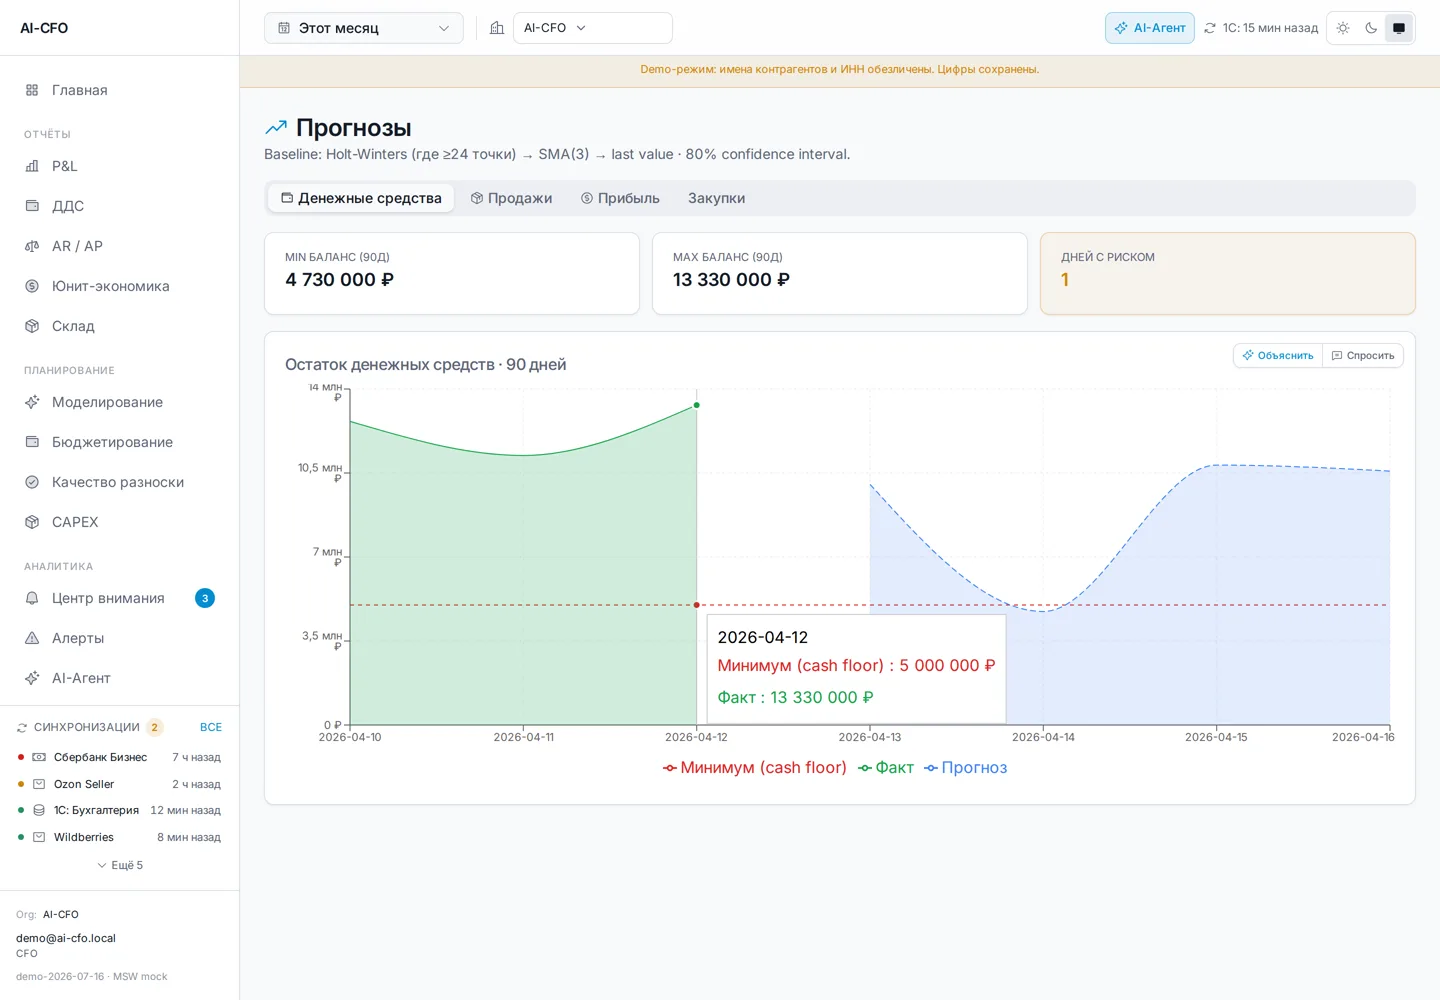1440x1000 pixels.
Task: Open Моделирование sparkle icon
Action: click(32, 402)
